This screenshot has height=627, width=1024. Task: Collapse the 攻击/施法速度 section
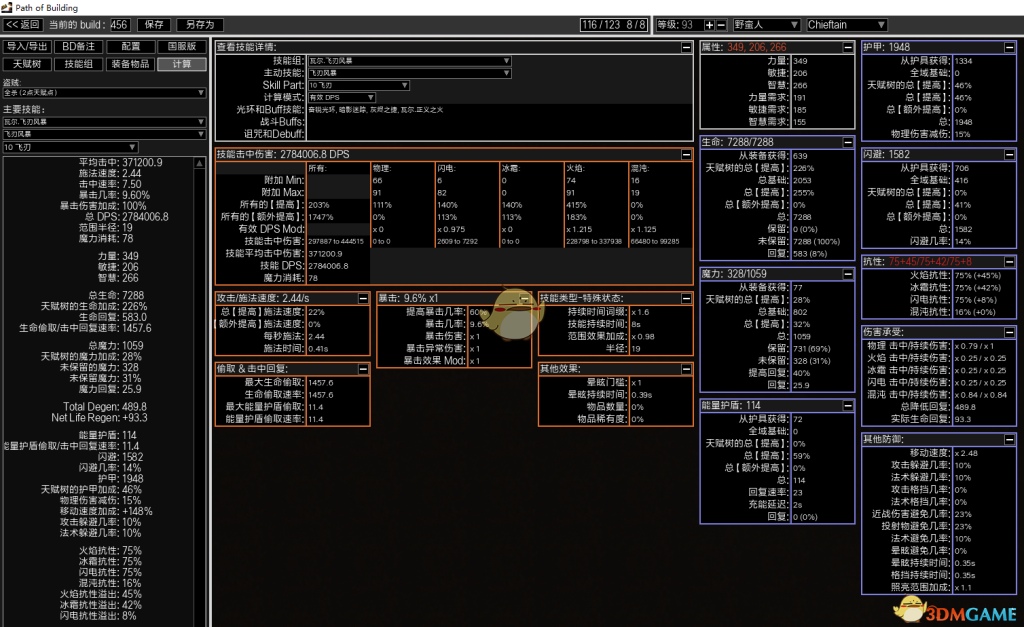(363, 298)
